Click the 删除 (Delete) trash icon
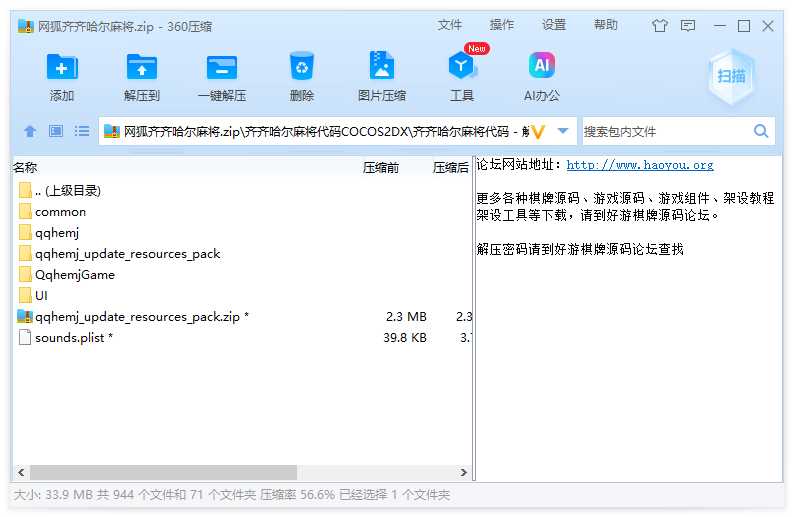The image size is (794, 517). (302, 66)
